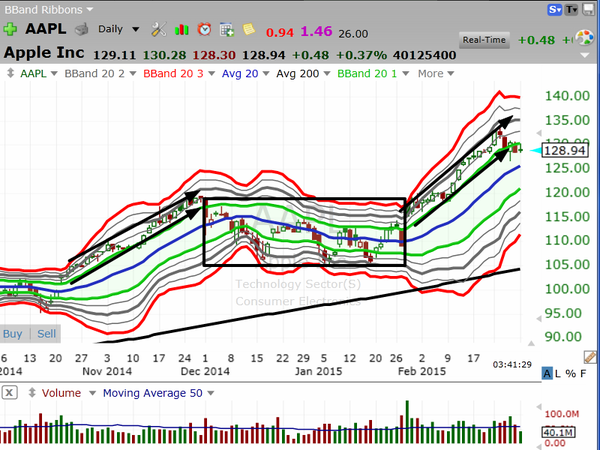
Task: Click the up-down arrow icon before AAPL legend
Action: click(x=10, y=73)
